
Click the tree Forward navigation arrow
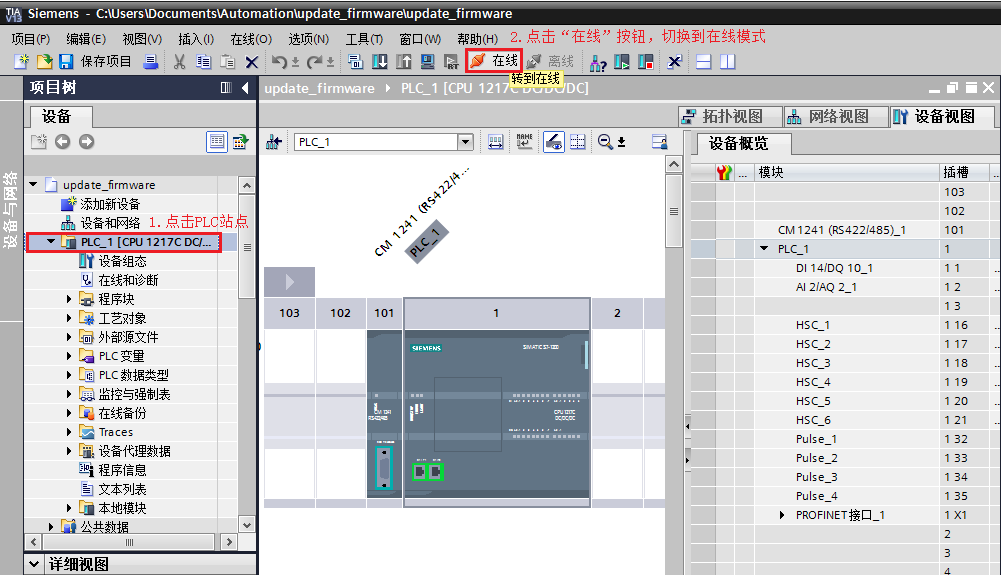click(x=86, y=142)
